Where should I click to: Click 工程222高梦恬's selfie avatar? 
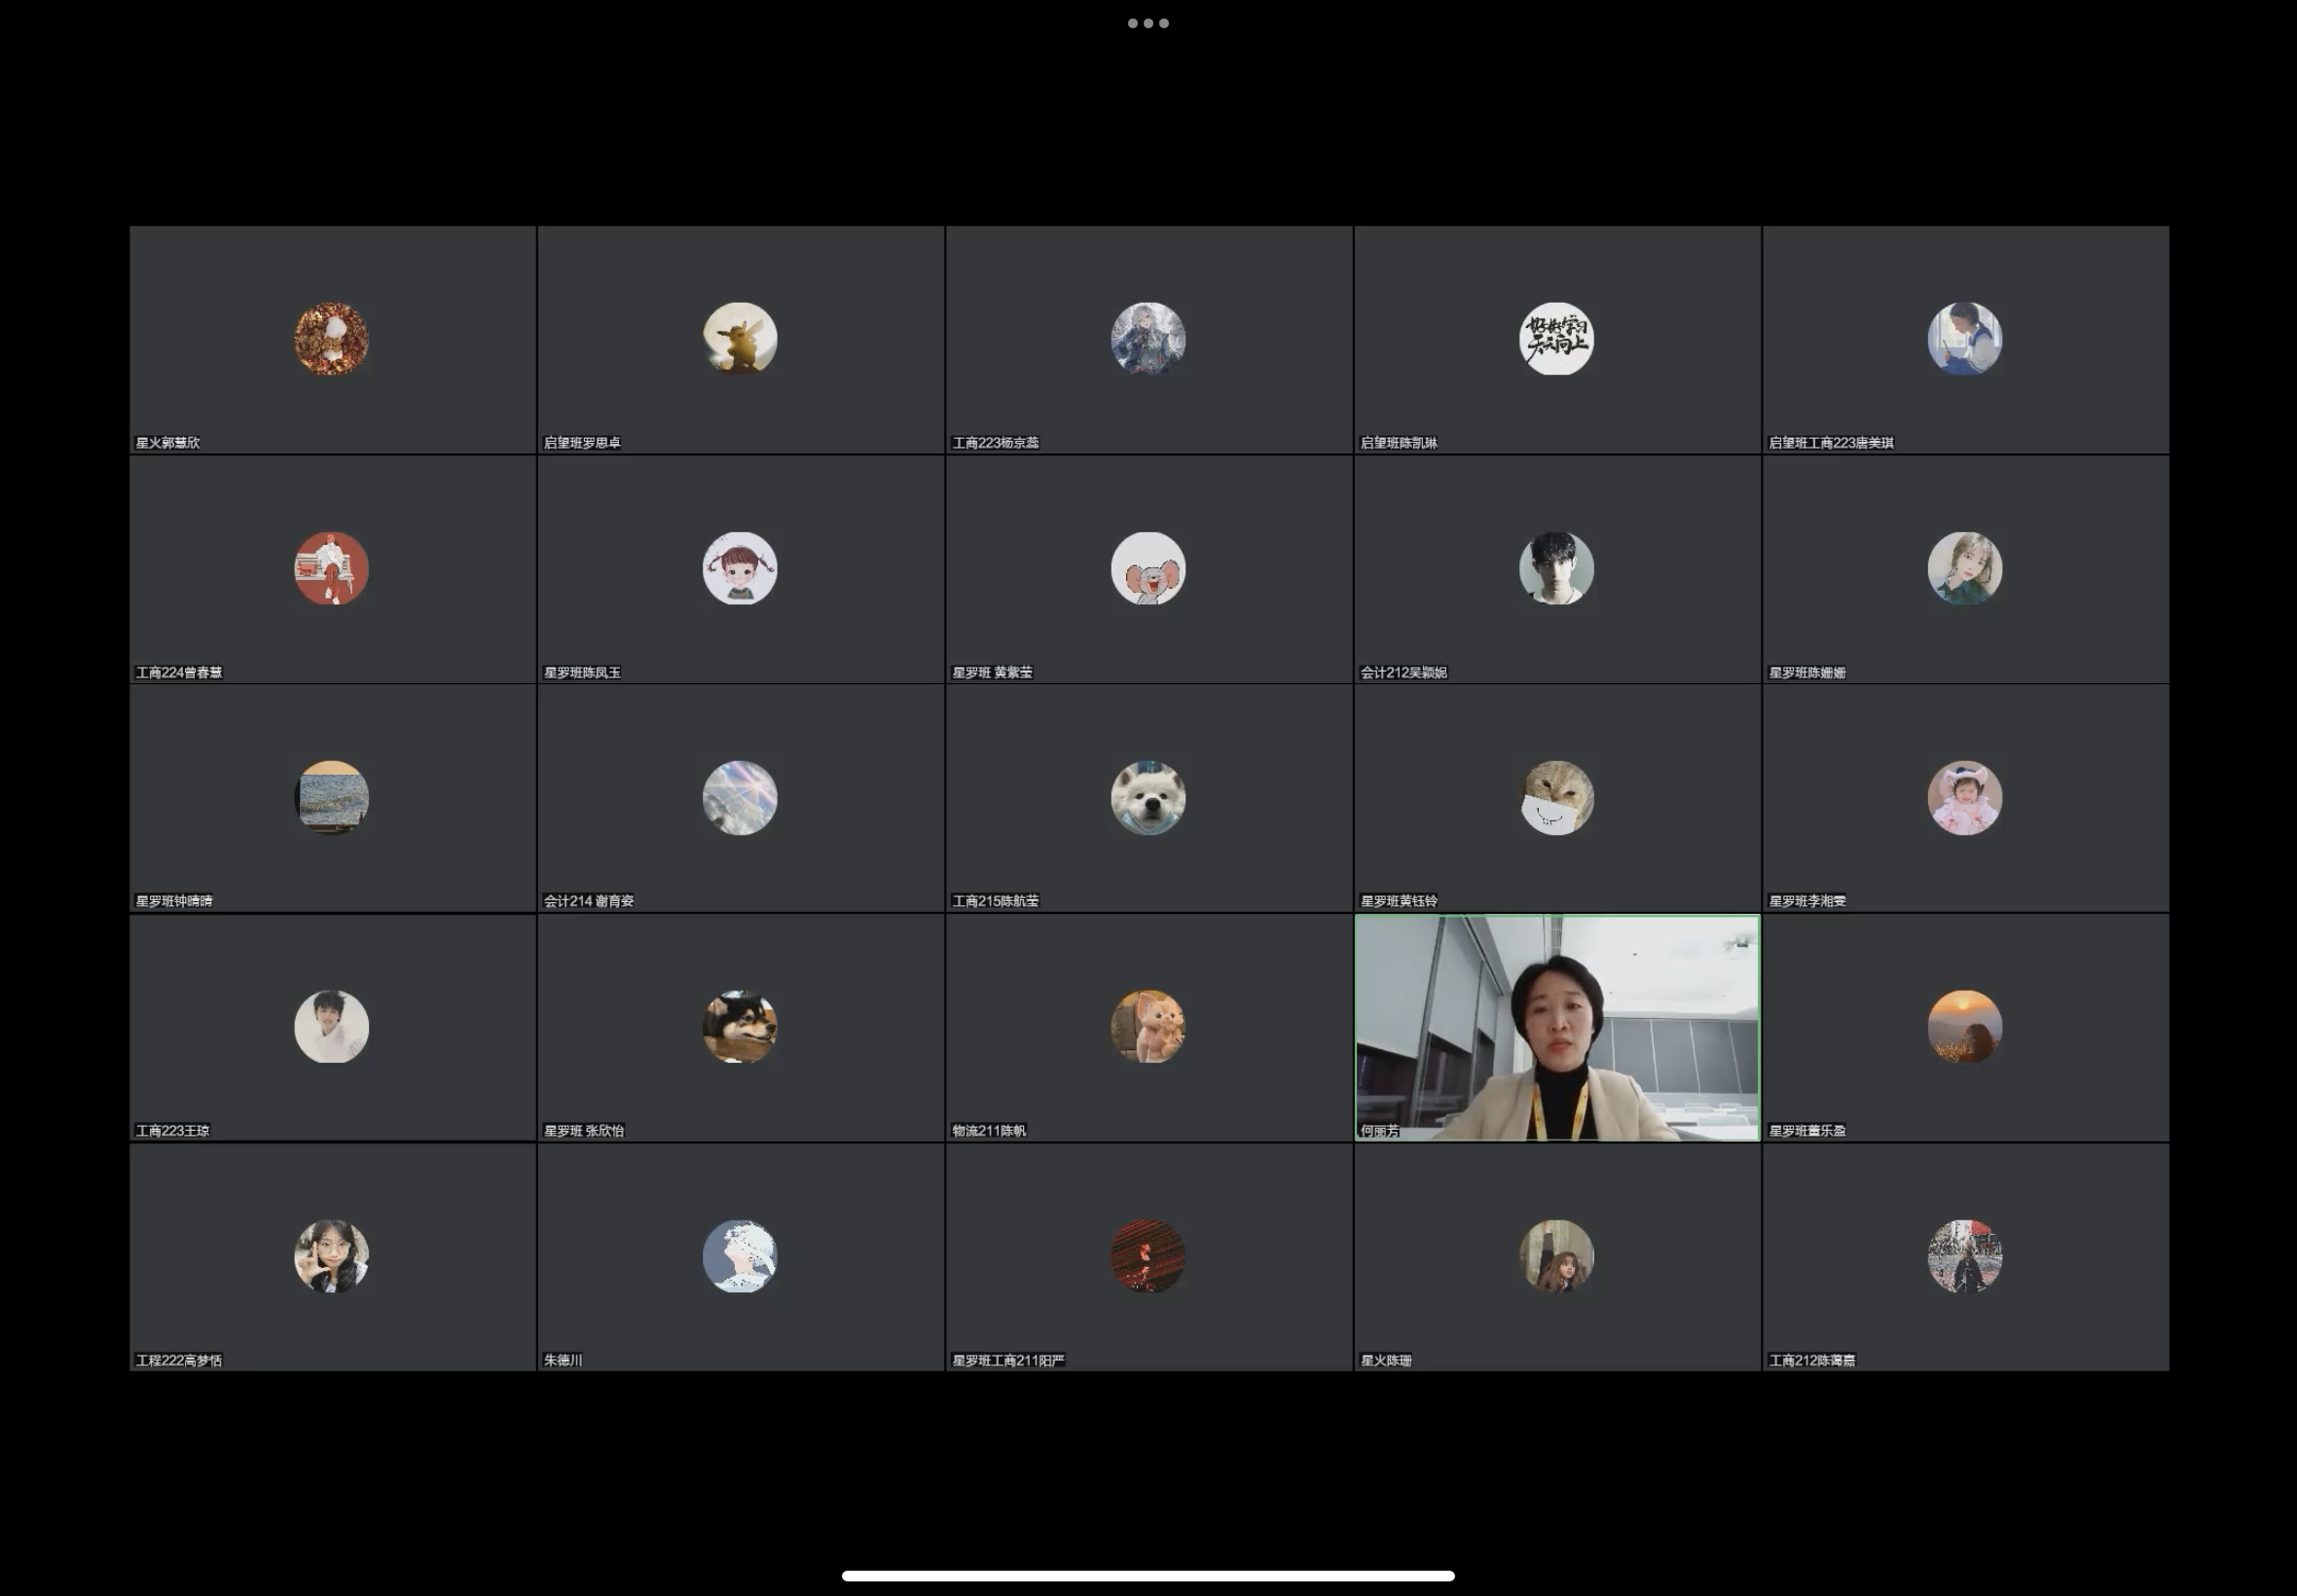click(x=331, y=1256)
